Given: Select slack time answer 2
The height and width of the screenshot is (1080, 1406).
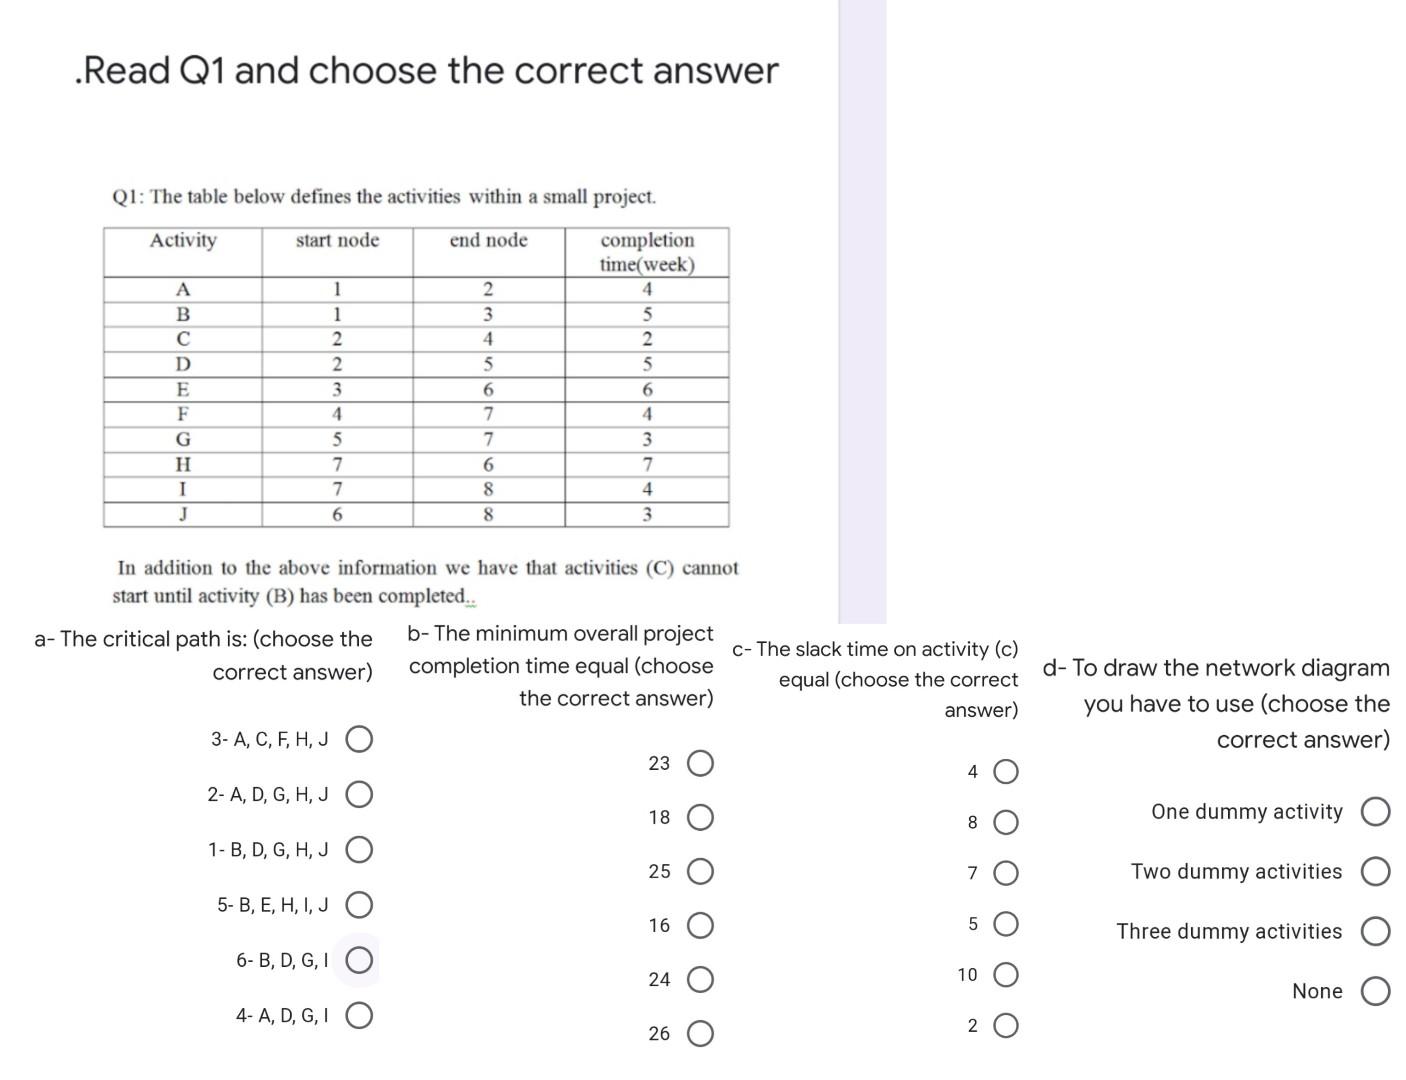Looking at the screenshot, I should click(1005, 1024).
